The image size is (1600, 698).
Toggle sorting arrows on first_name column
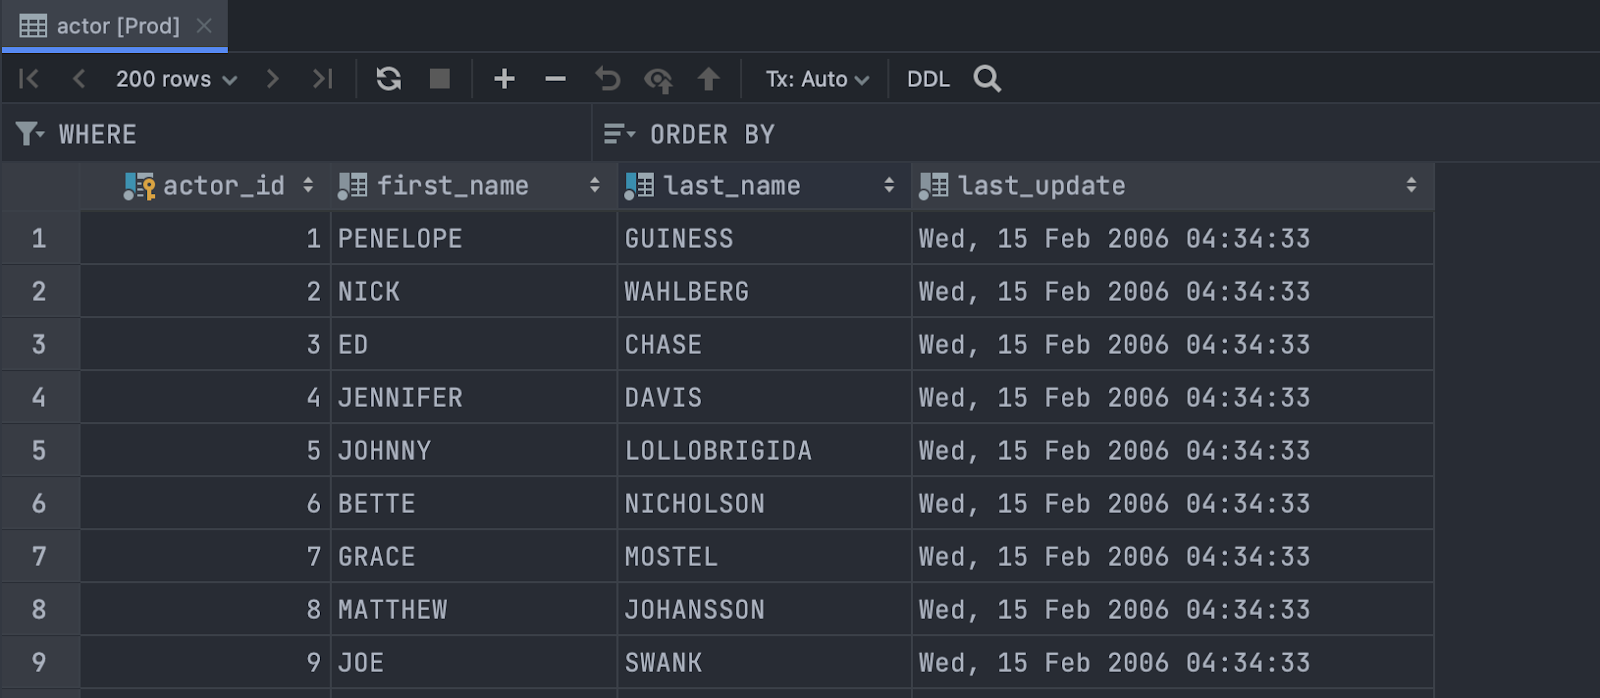[x=595, y=186]
